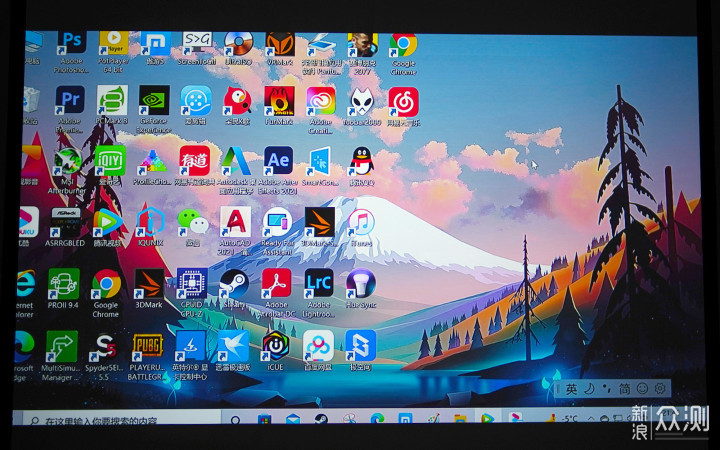Viewport: 720px width, 450px height.
Task: Launch the MSI Afterburner shortcut
Action: (x=68, y=161)
